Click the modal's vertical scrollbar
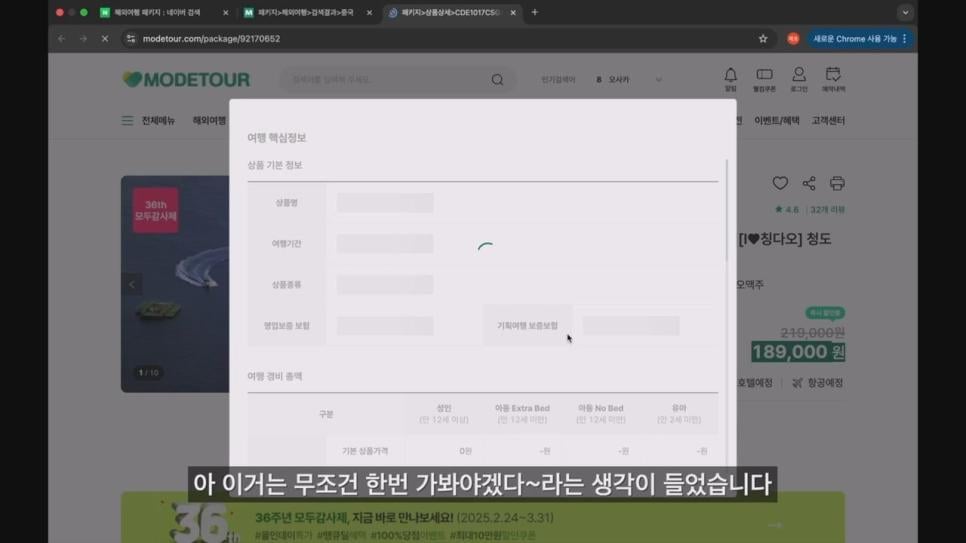Image resolution: width=966 pixels, height=543 pixels. pyautogui.click(x=727, y=210)
